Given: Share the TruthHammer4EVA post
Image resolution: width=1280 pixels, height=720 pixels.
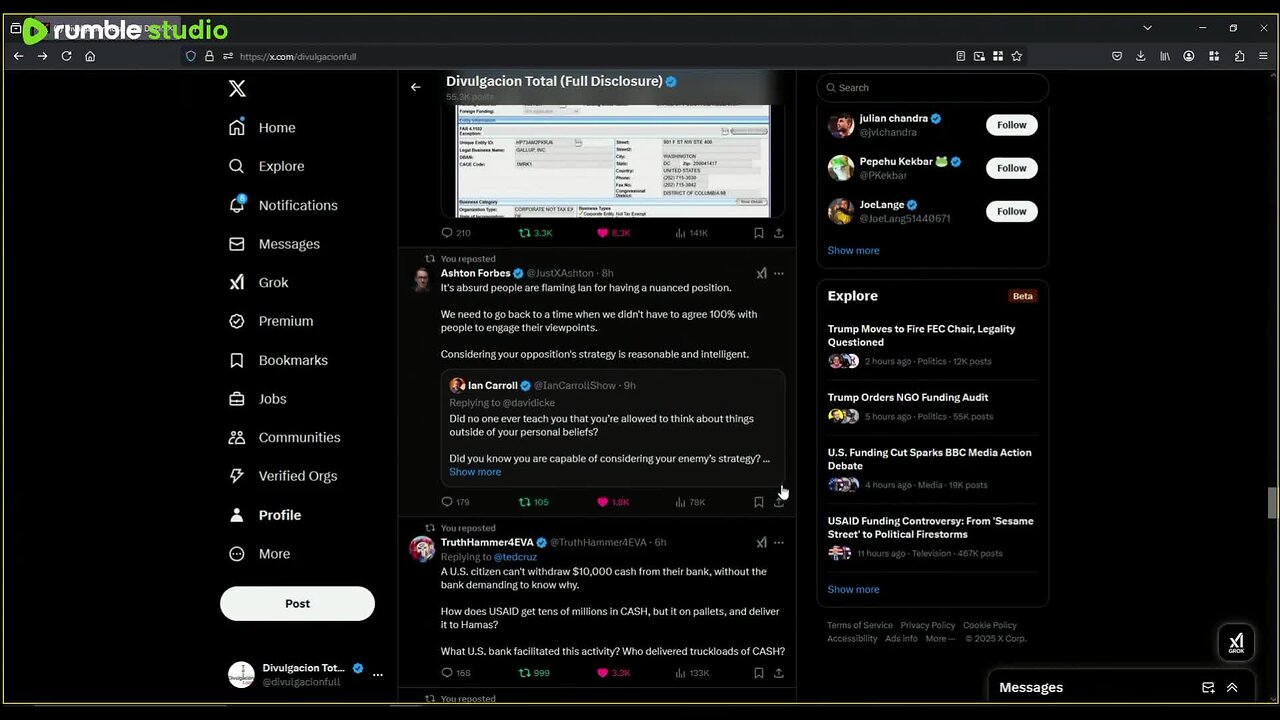Looking at the screenshot, I should (779, 673).
